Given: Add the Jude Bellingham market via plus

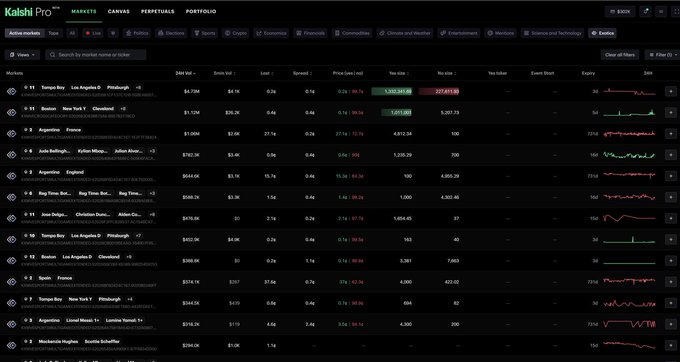Looking at the screenshot, I should (x=670, y=155).
